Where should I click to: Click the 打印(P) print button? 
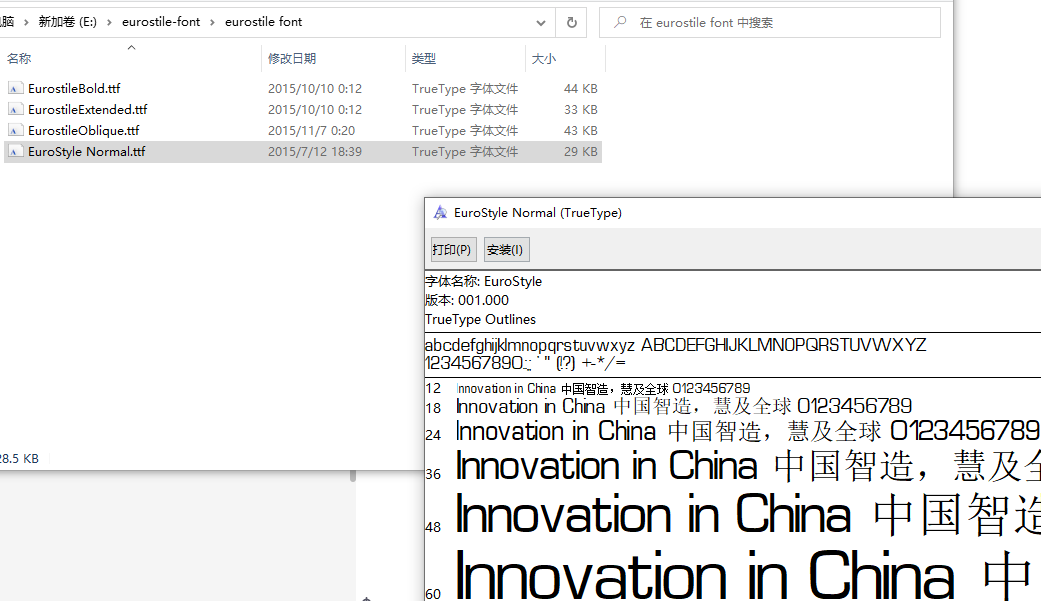tap(452, 250)
